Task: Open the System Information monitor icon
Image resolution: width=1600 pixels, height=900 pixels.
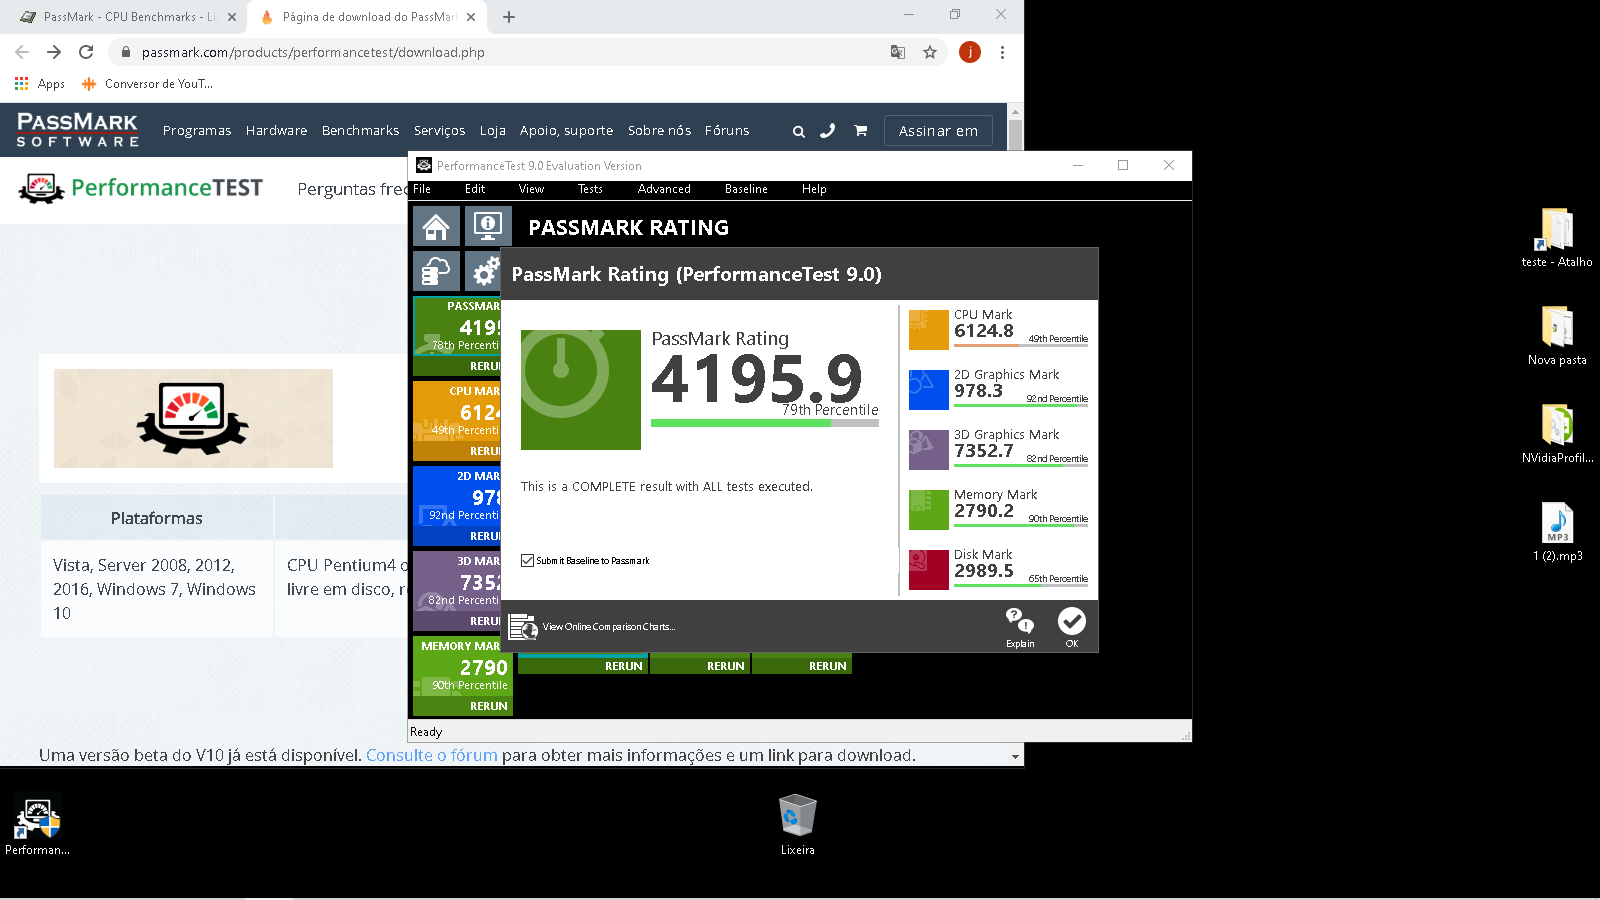Action: tap(488, 226)
